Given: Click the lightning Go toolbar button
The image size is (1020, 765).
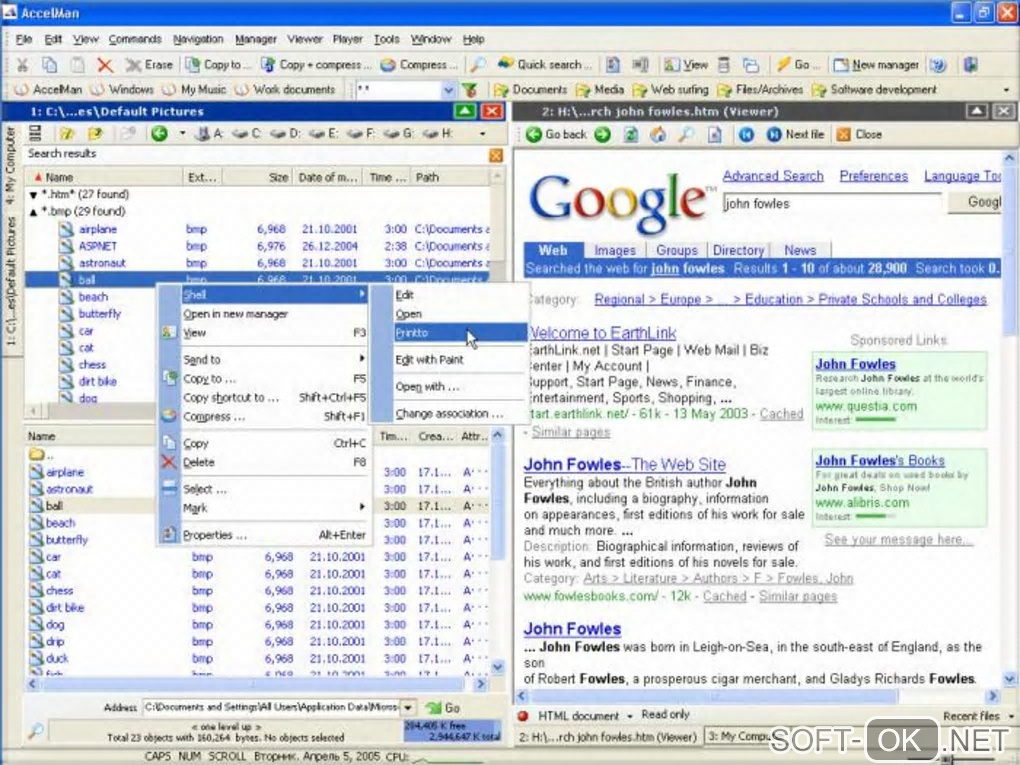Looking at the screenshot, I should click(x=797, y=64).
